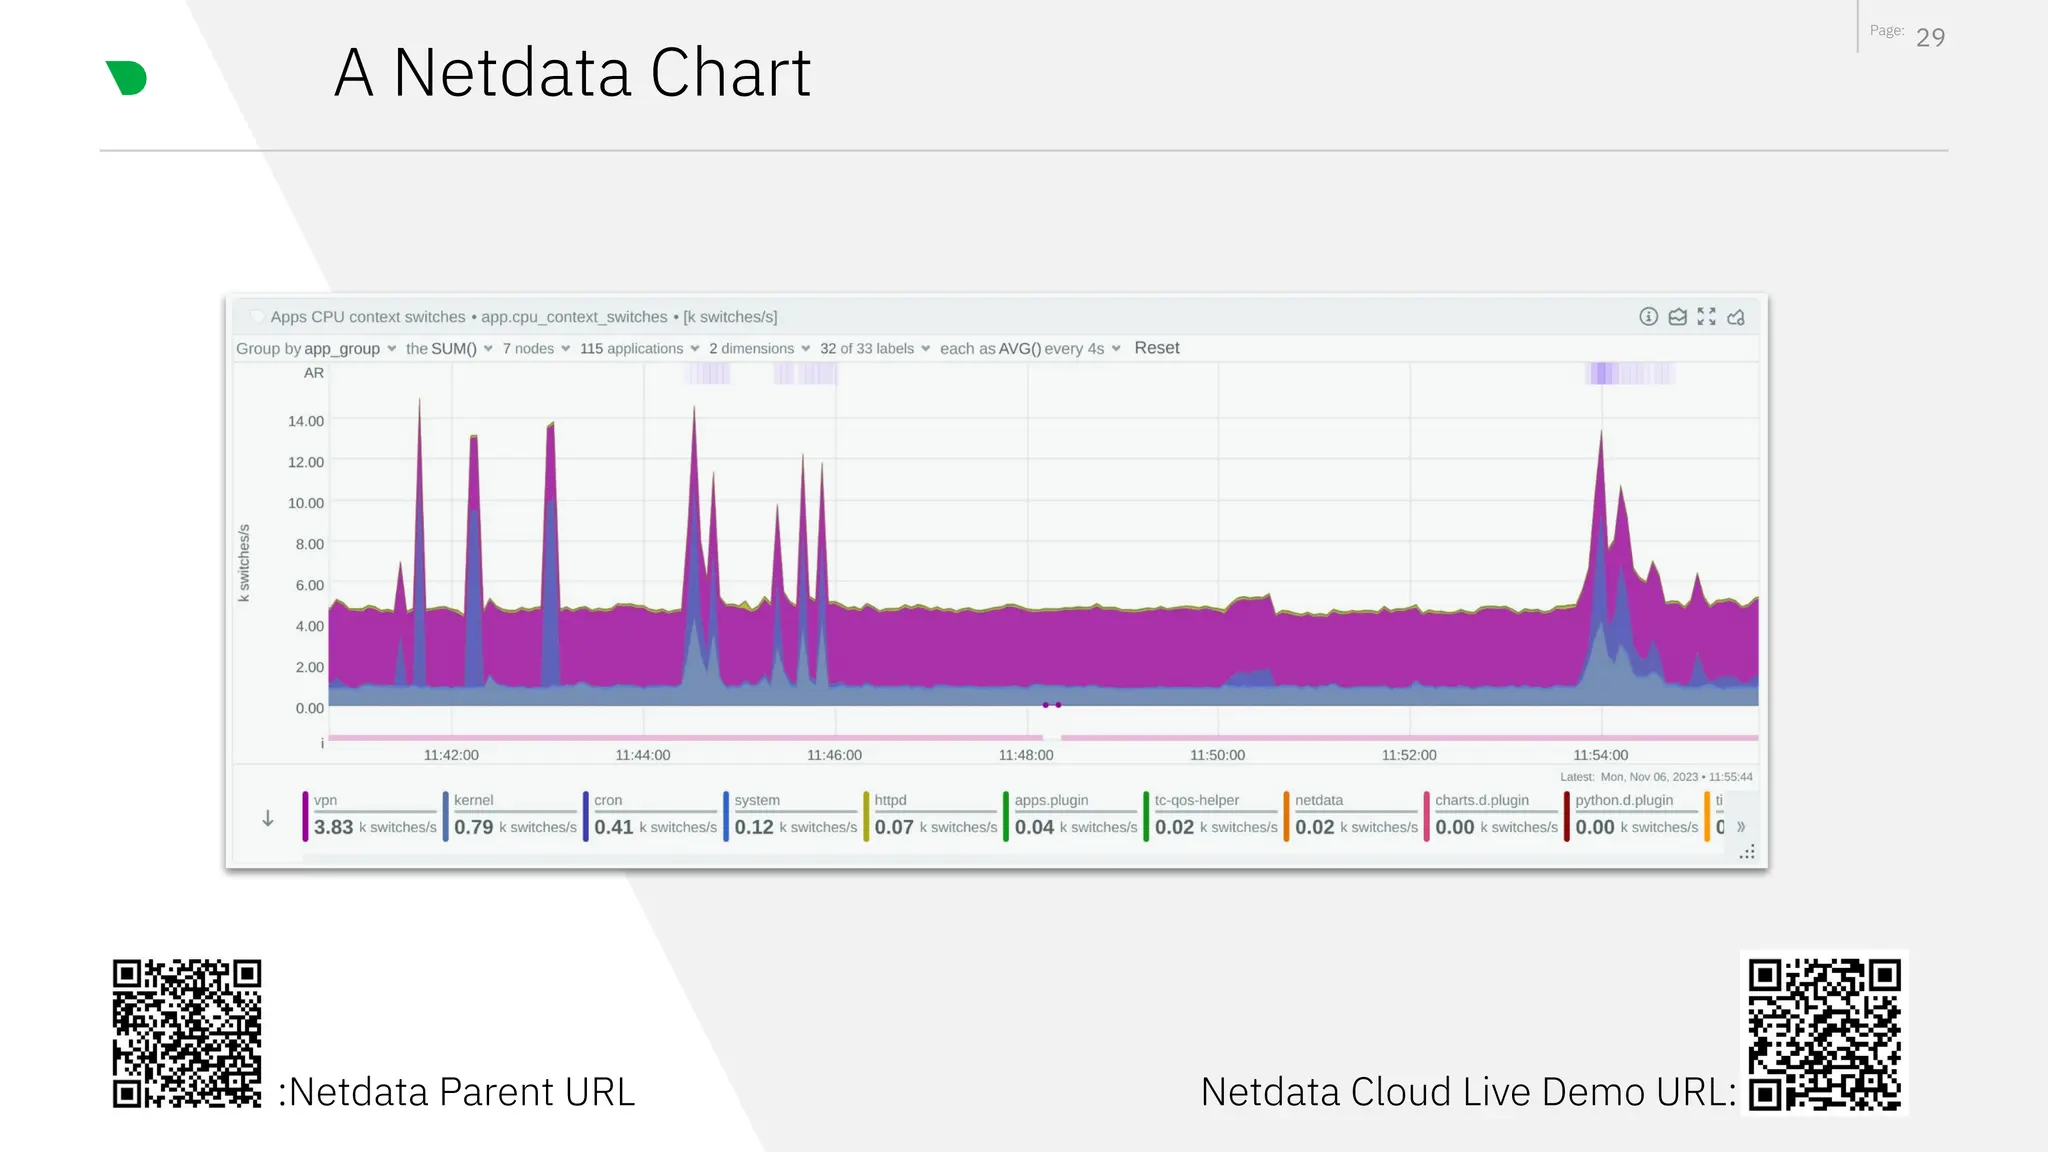Viewport: 2048px width, 1152px height.
Task: Click the chart resize handle dots
Action: [1747, 852]
